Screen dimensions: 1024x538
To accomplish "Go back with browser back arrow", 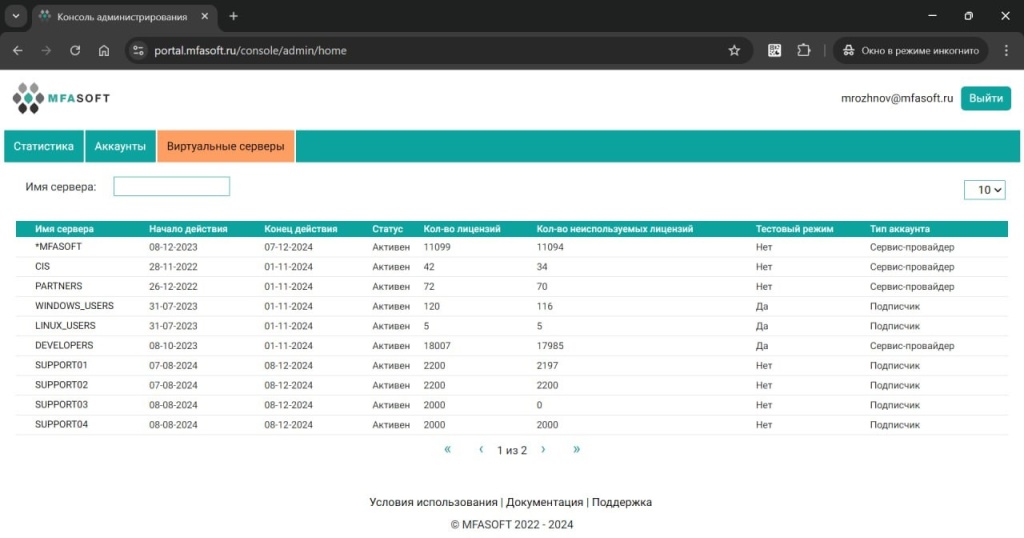I will click(18, 50).
